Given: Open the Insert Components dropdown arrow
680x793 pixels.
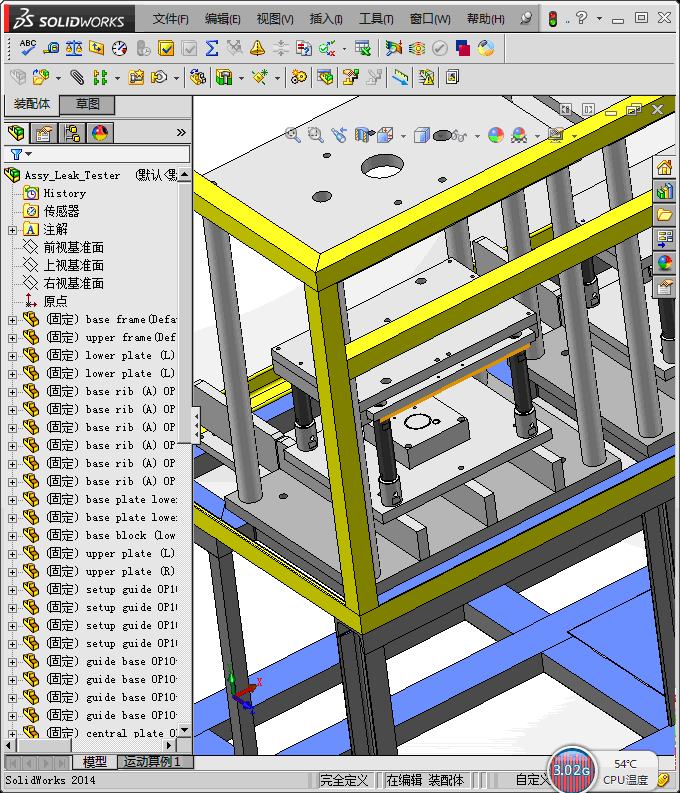Looking at the screenshot, I should [x=58, y=78].
